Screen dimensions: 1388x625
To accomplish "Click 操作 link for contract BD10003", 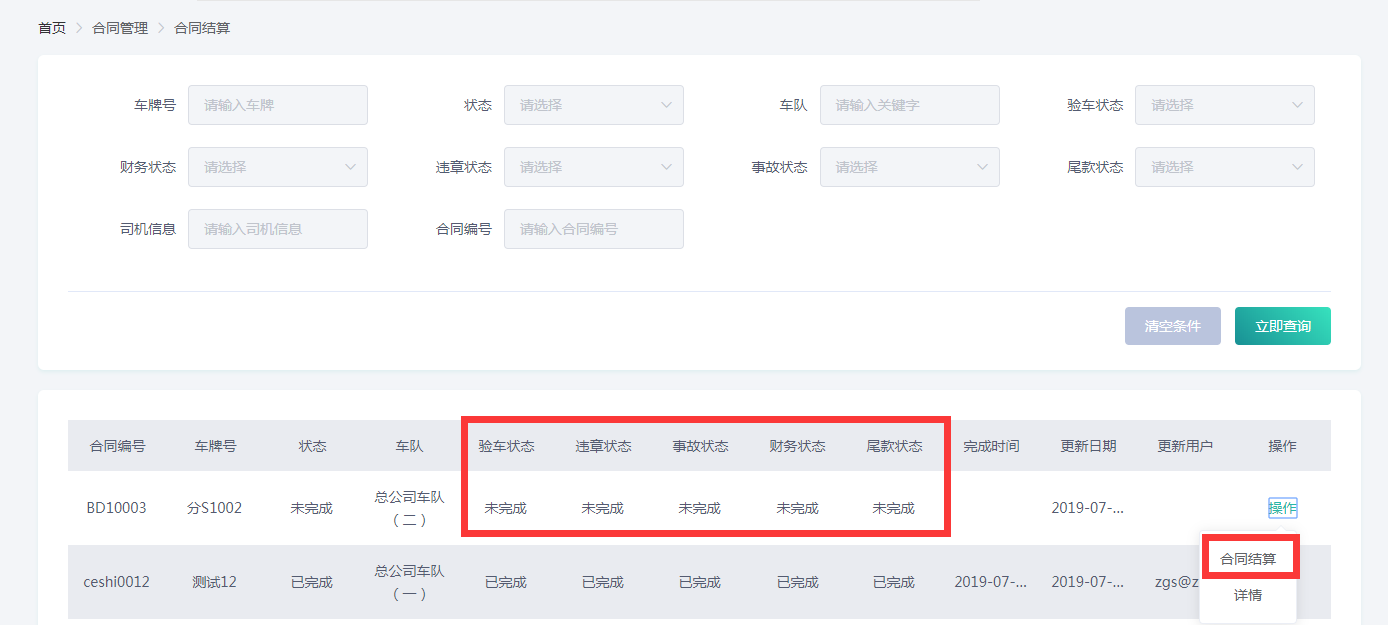I will pos(1282,508).
